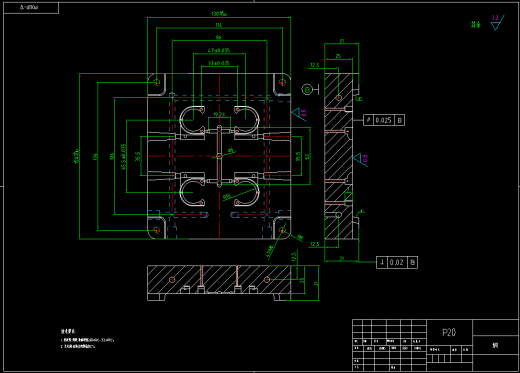The height and width of the screenshot is (373, 520).
Task: Select the 116 horizontal dimension text
Action: pos(219,25)
